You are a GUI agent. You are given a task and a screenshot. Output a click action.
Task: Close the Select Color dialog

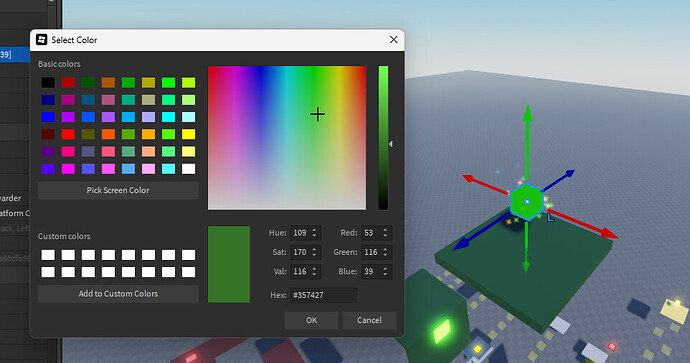(393, 40)
